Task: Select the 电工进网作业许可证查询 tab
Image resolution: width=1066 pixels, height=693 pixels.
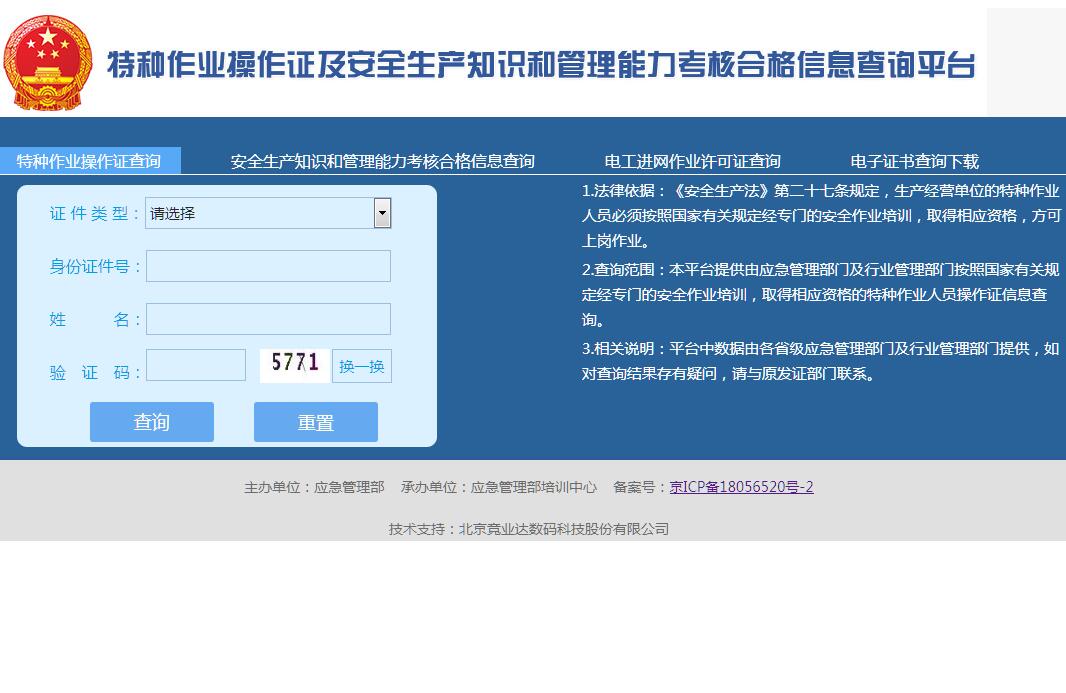Action: (692, 161)
